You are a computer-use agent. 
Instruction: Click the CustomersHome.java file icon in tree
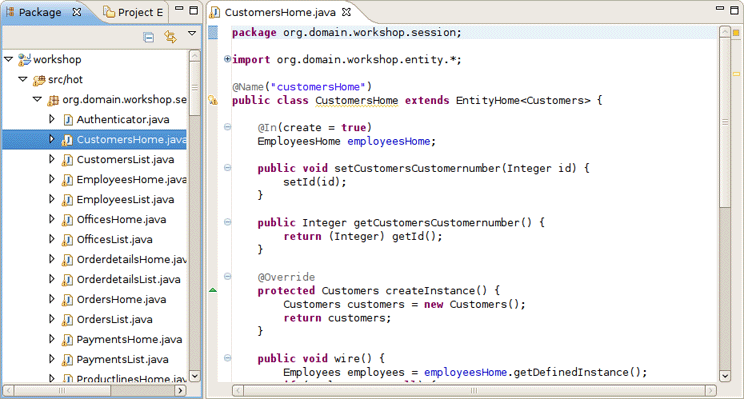pyautogui.click(x=67, y=139)
